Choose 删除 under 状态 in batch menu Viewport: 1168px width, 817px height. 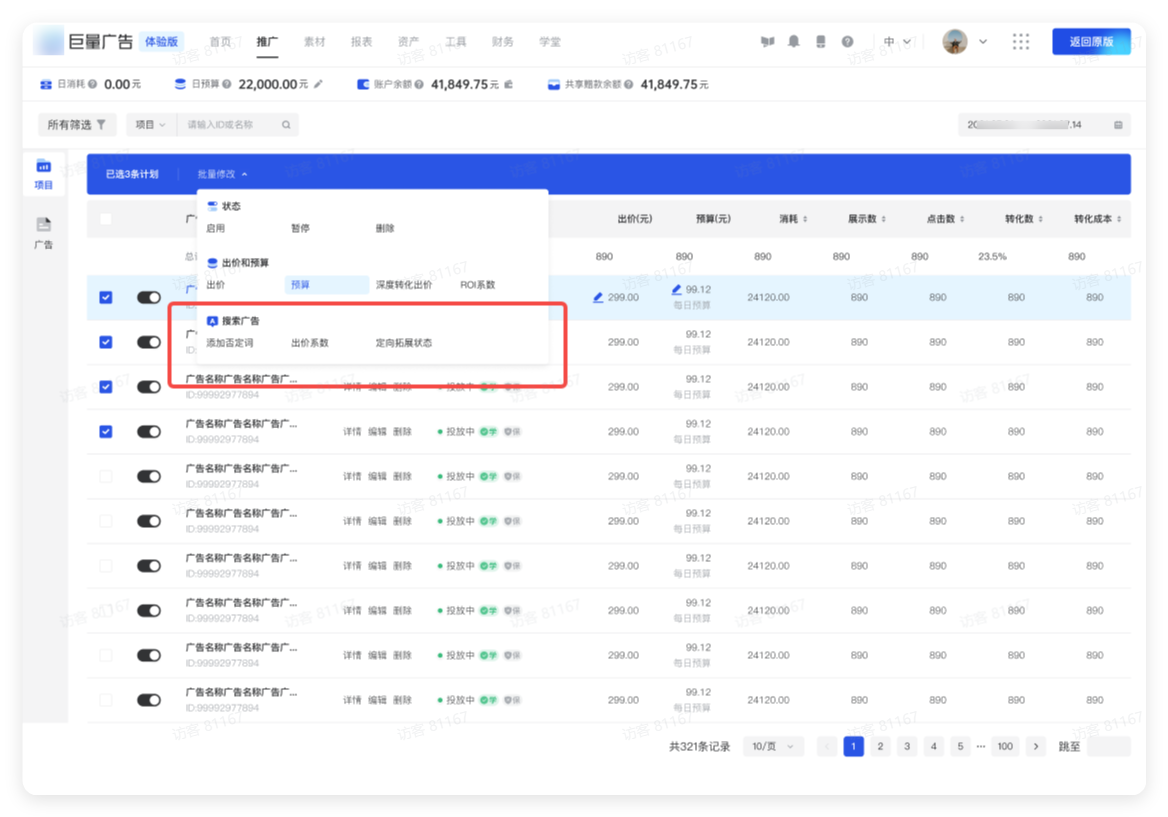pyautogui.click(x=385, y=229)
